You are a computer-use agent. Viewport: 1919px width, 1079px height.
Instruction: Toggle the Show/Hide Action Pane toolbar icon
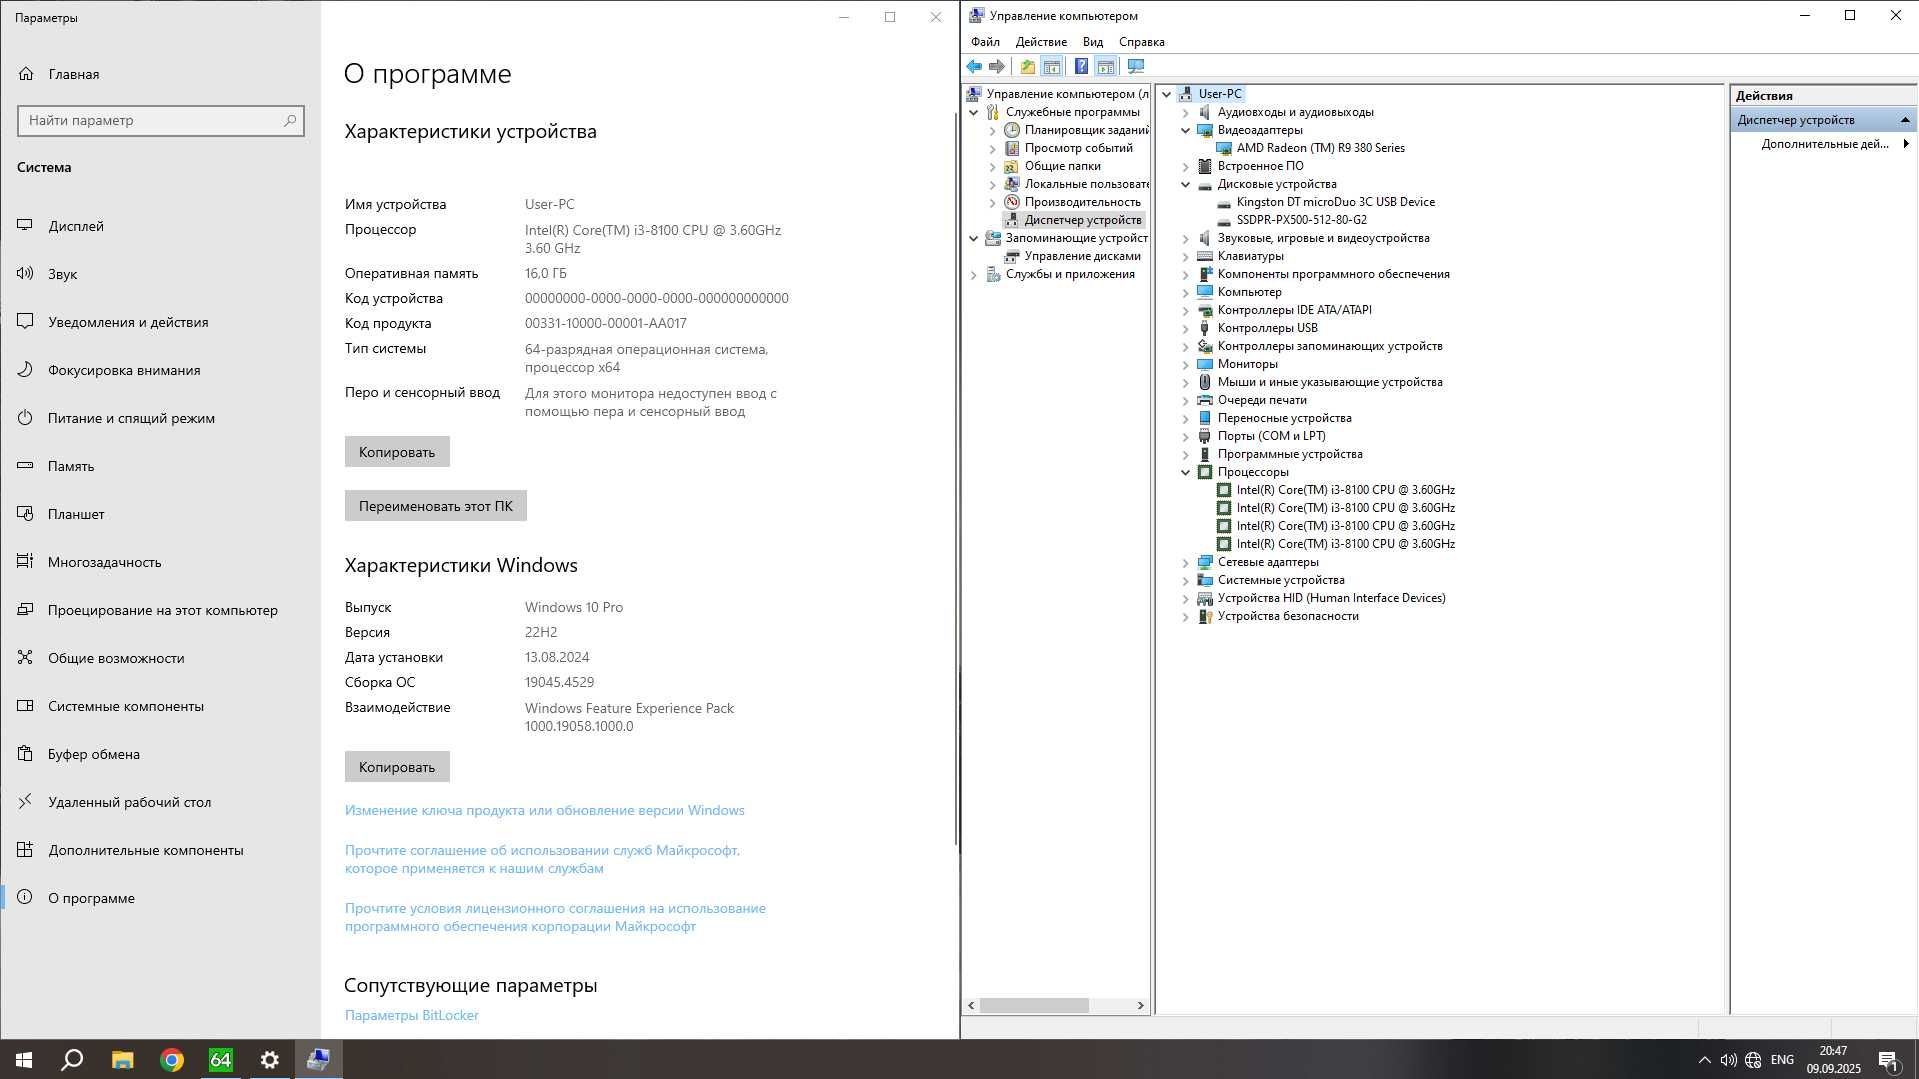coord(1106,67)
